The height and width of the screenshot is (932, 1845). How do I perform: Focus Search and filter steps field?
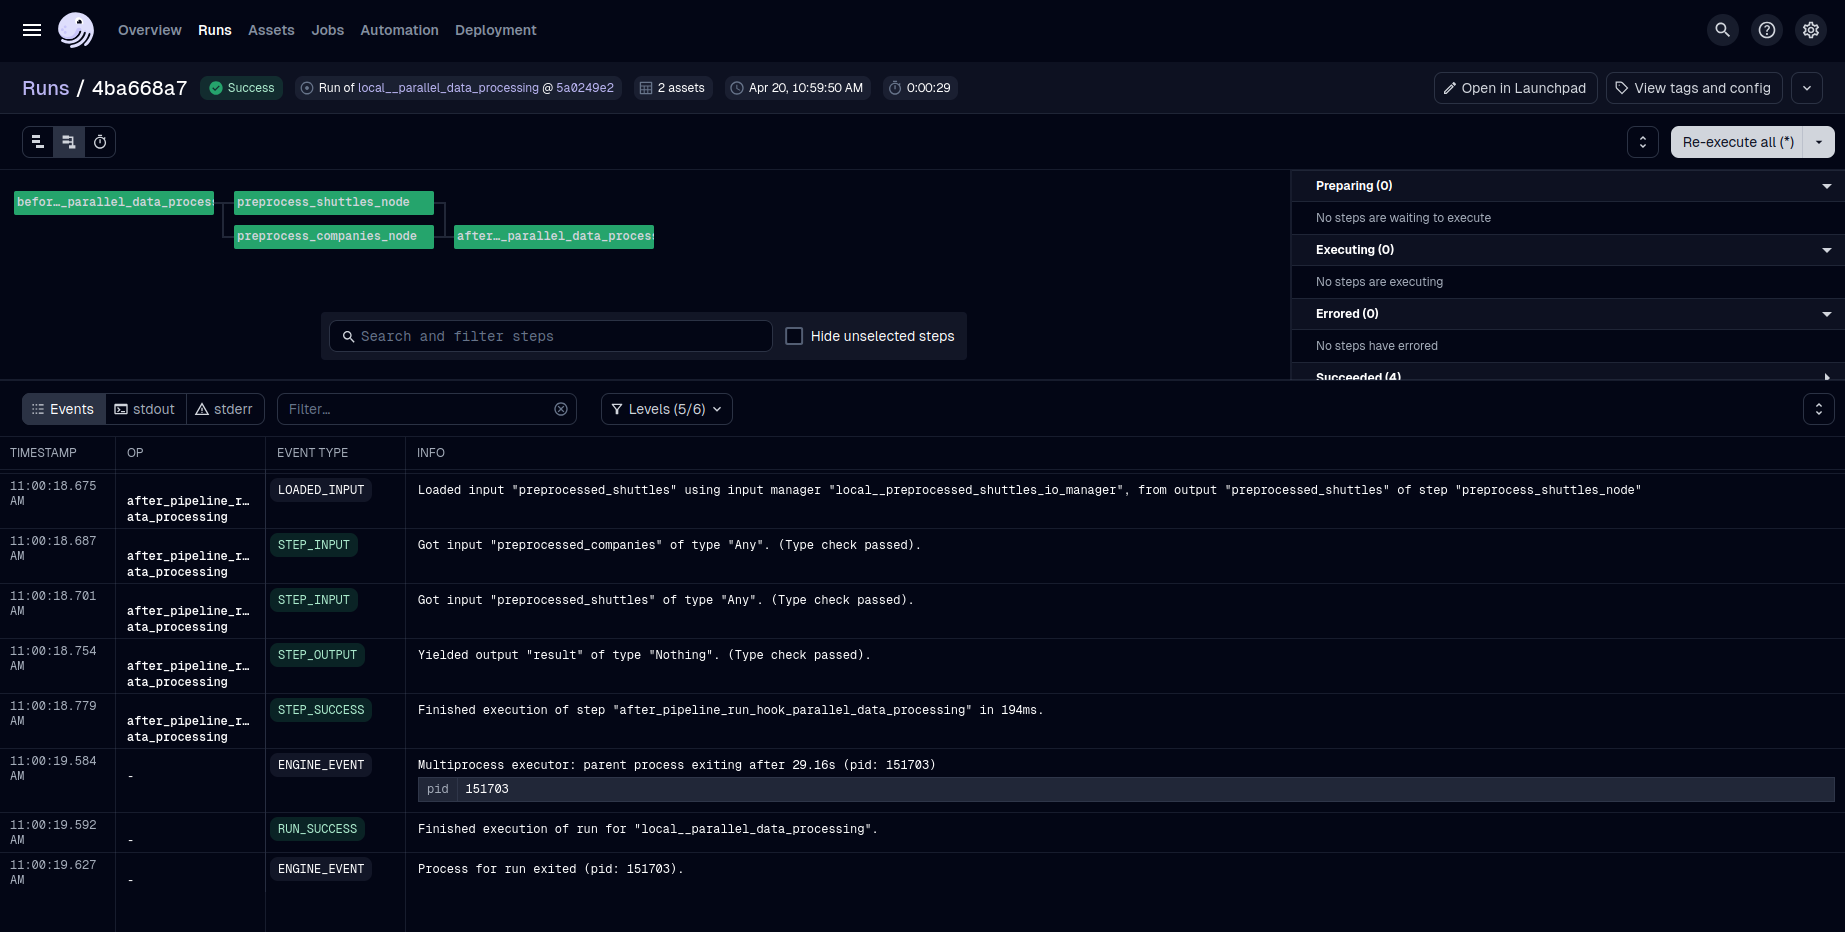coord(551,336)
